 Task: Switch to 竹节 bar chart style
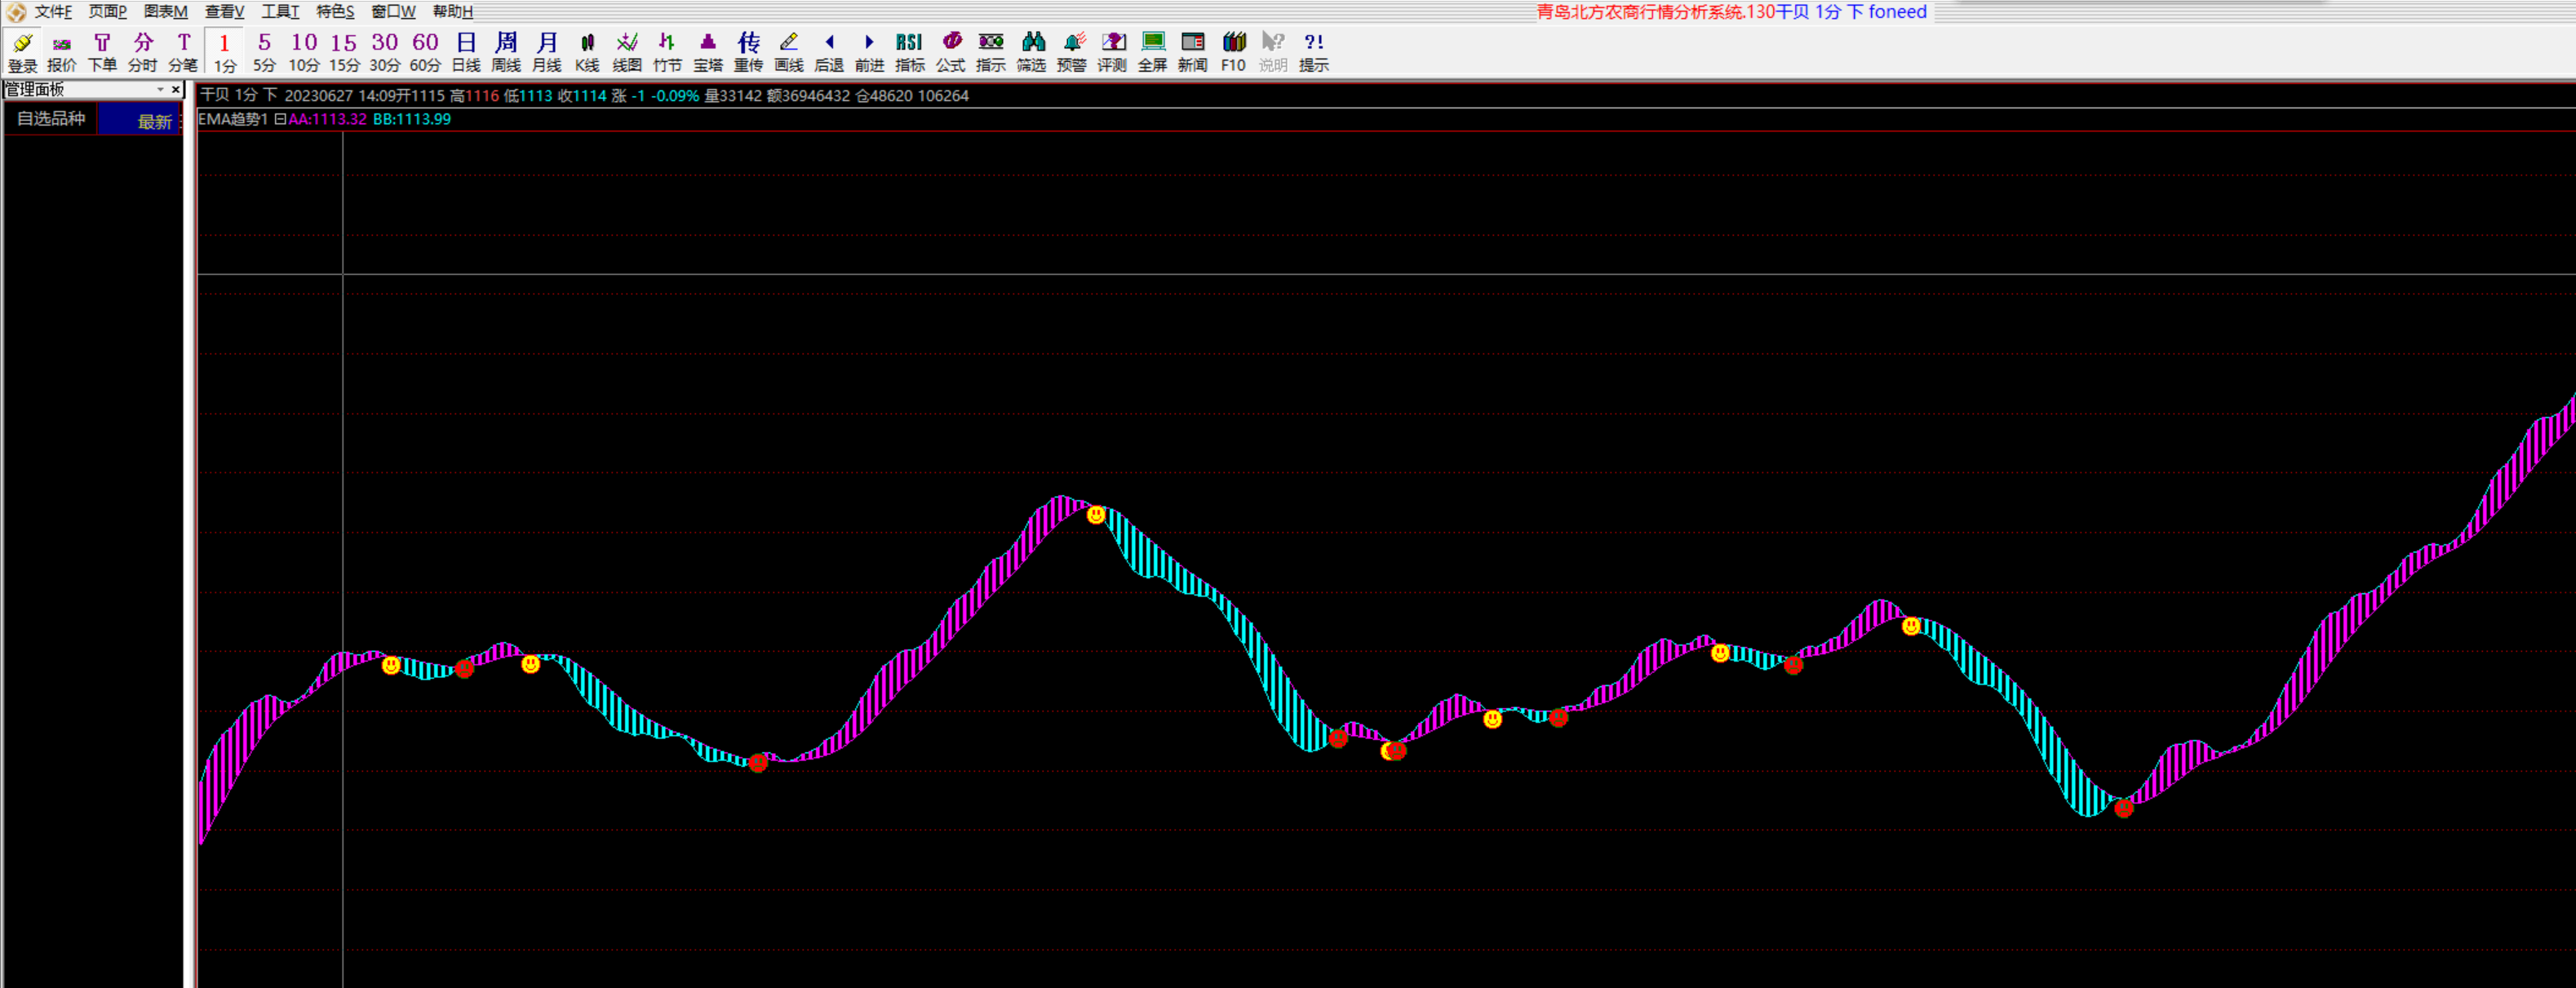[667, 52]
